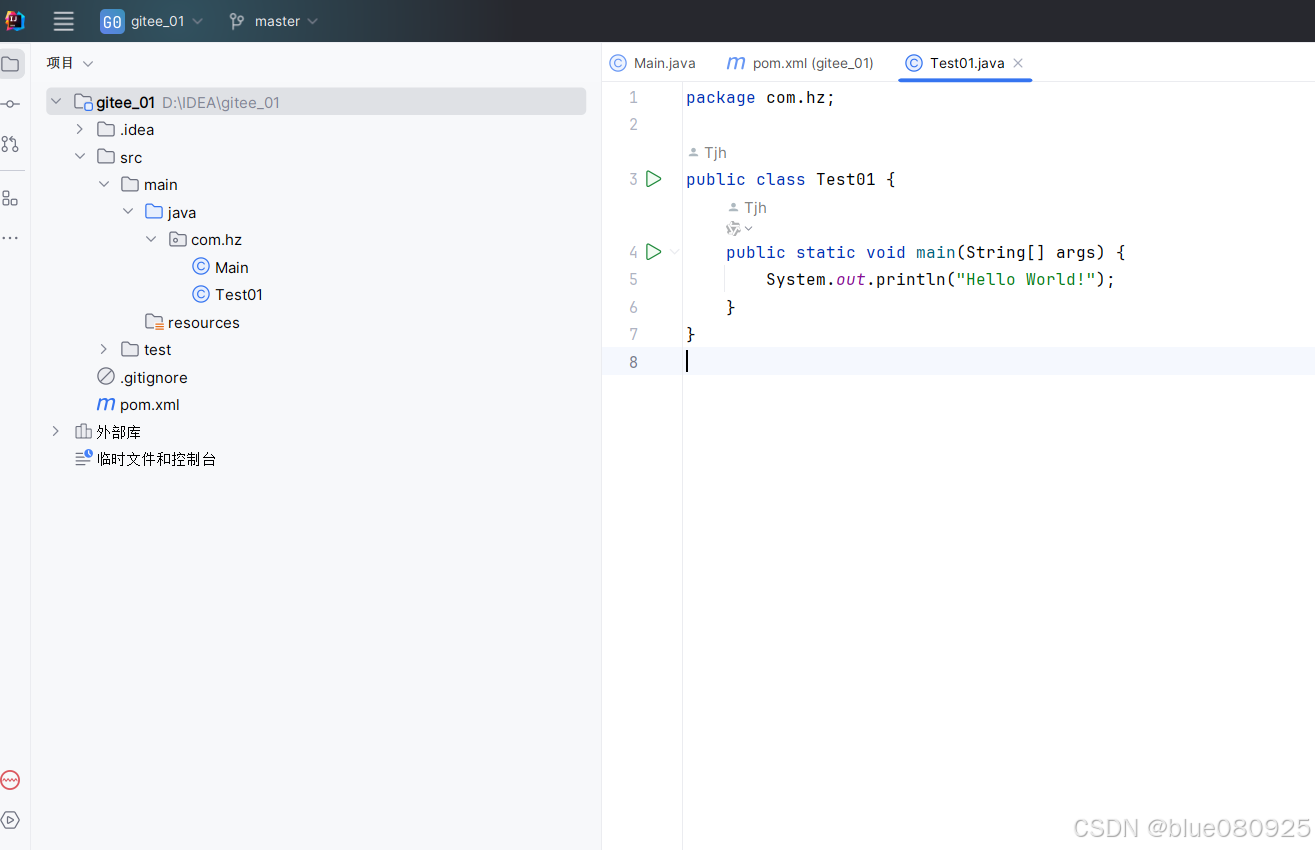Switch to pom.xml (gitee_01) tab
The width and height of the screenshot is (1315, 850).
click(800, 63)
